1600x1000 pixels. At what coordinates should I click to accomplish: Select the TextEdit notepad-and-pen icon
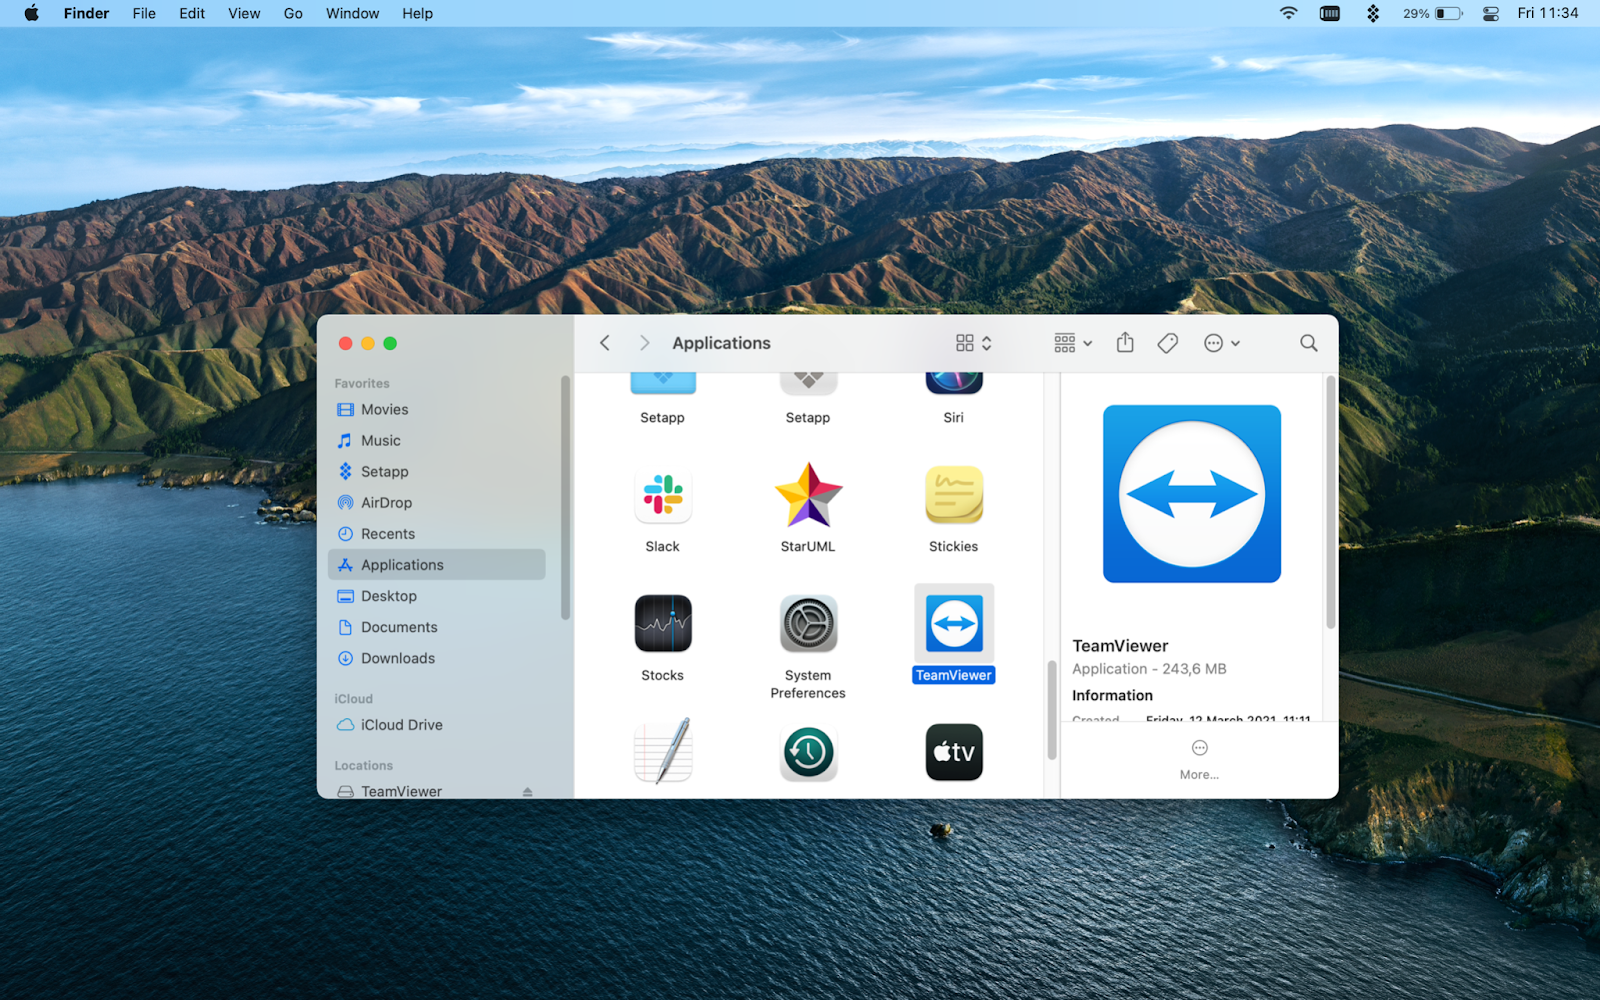(x=662, y=752)
